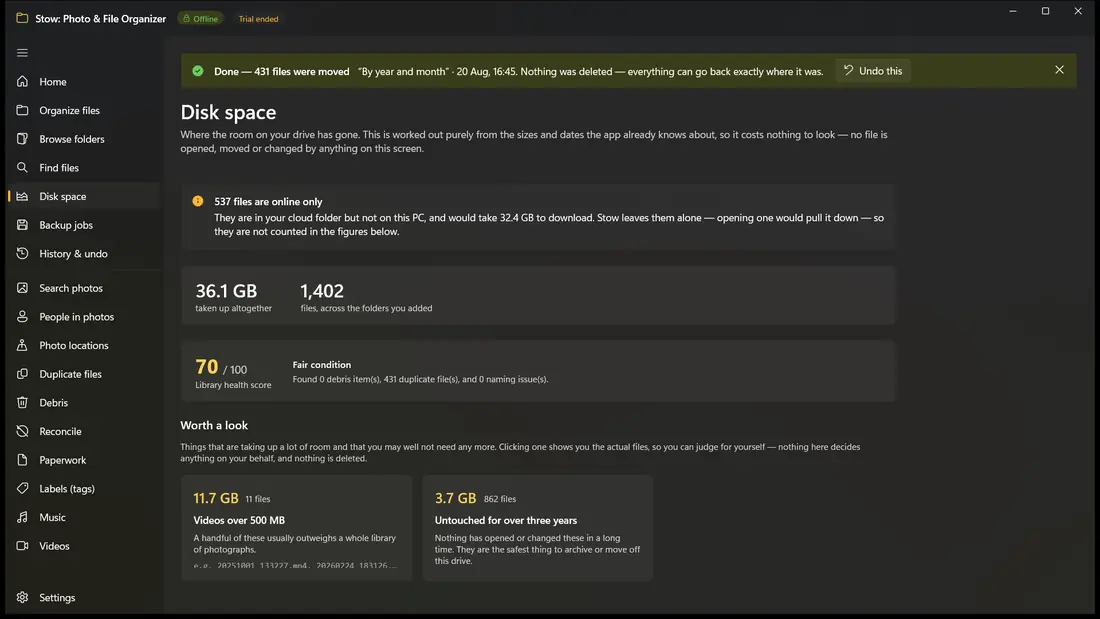The height and width of the screenshot is (619, 1100).
Task: Select the People in photos icon
Action: 22,317
